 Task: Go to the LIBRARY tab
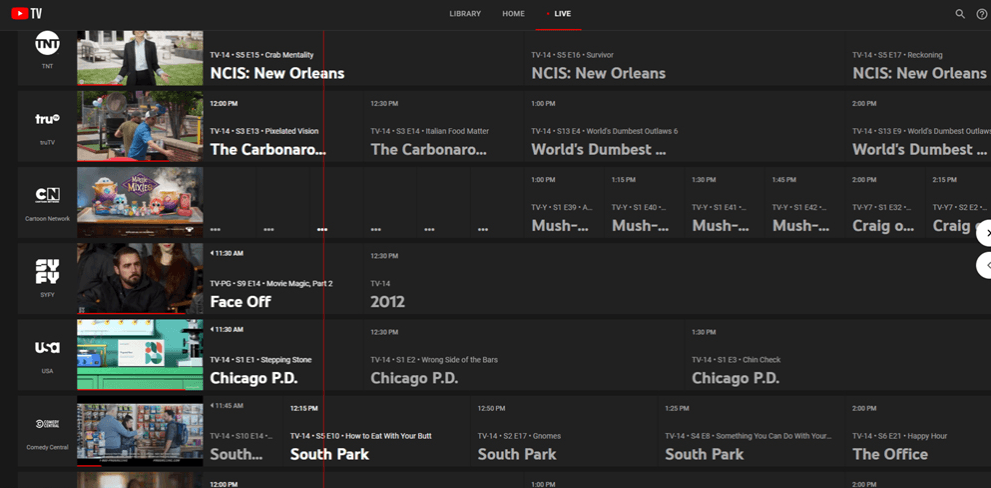click(465, 14)
